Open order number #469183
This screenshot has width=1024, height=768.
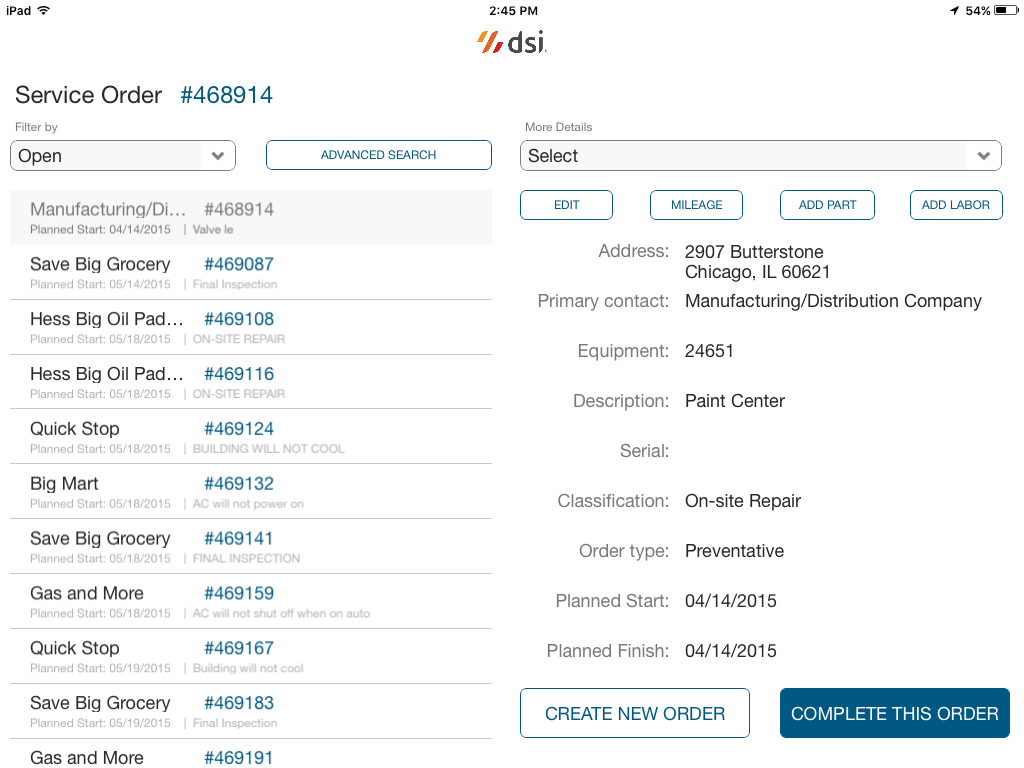(x=238, y=703)
